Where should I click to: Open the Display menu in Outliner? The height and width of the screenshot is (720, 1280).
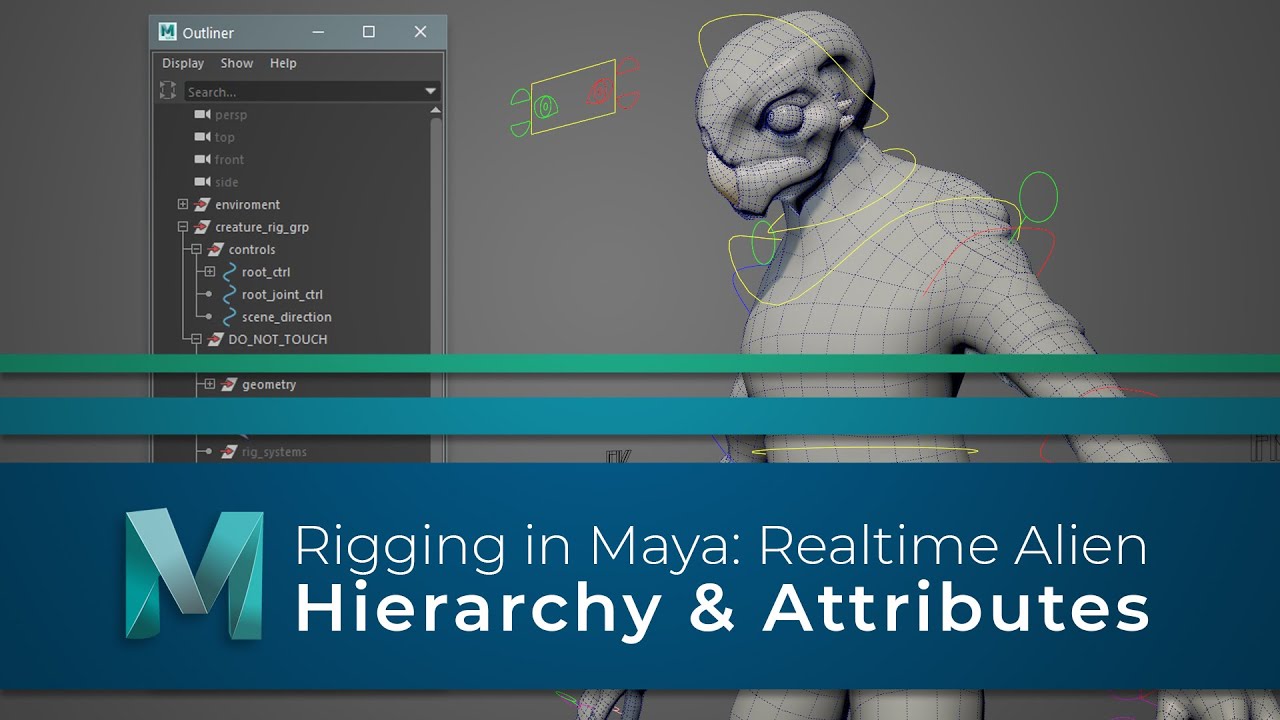(x=183, y=63)
